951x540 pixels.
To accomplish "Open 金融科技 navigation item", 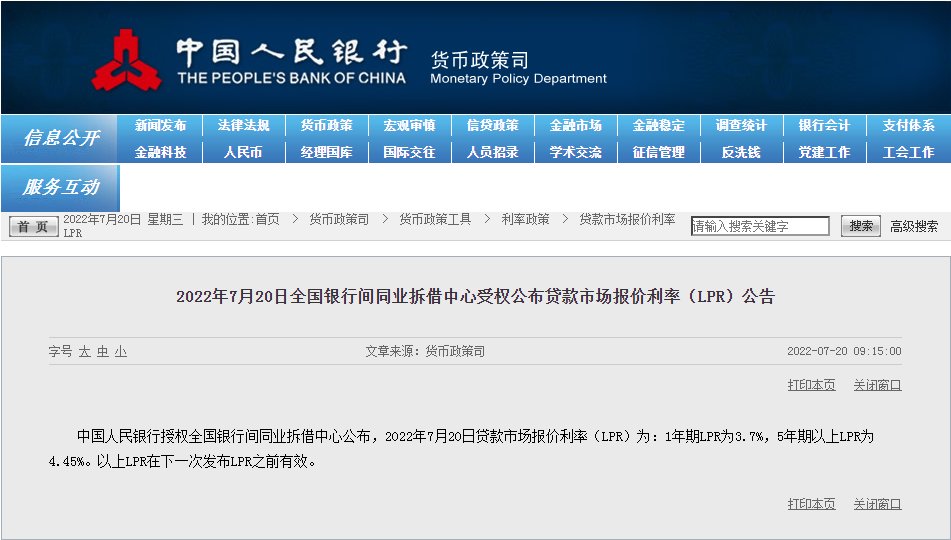I will 160,152.
